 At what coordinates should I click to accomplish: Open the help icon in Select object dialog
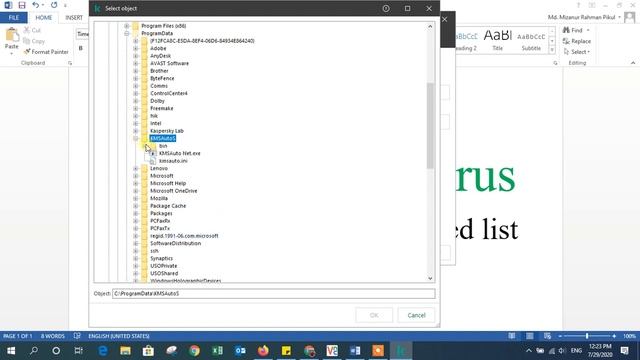click(x=386, y=8)
